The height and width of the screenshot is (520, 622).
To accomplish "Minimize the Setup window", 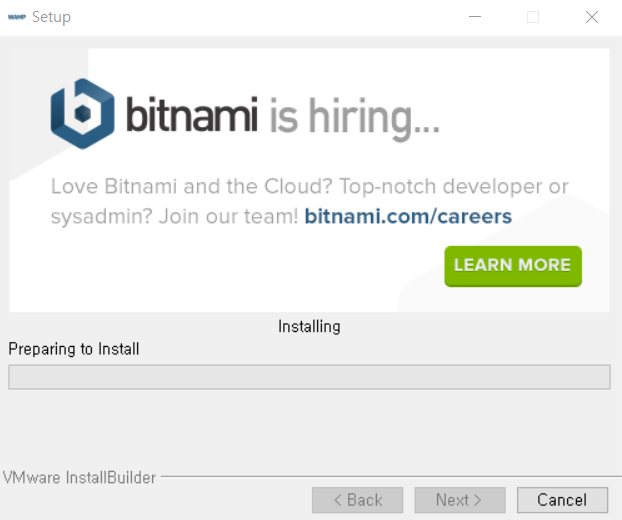I will (x=475, y=17).
